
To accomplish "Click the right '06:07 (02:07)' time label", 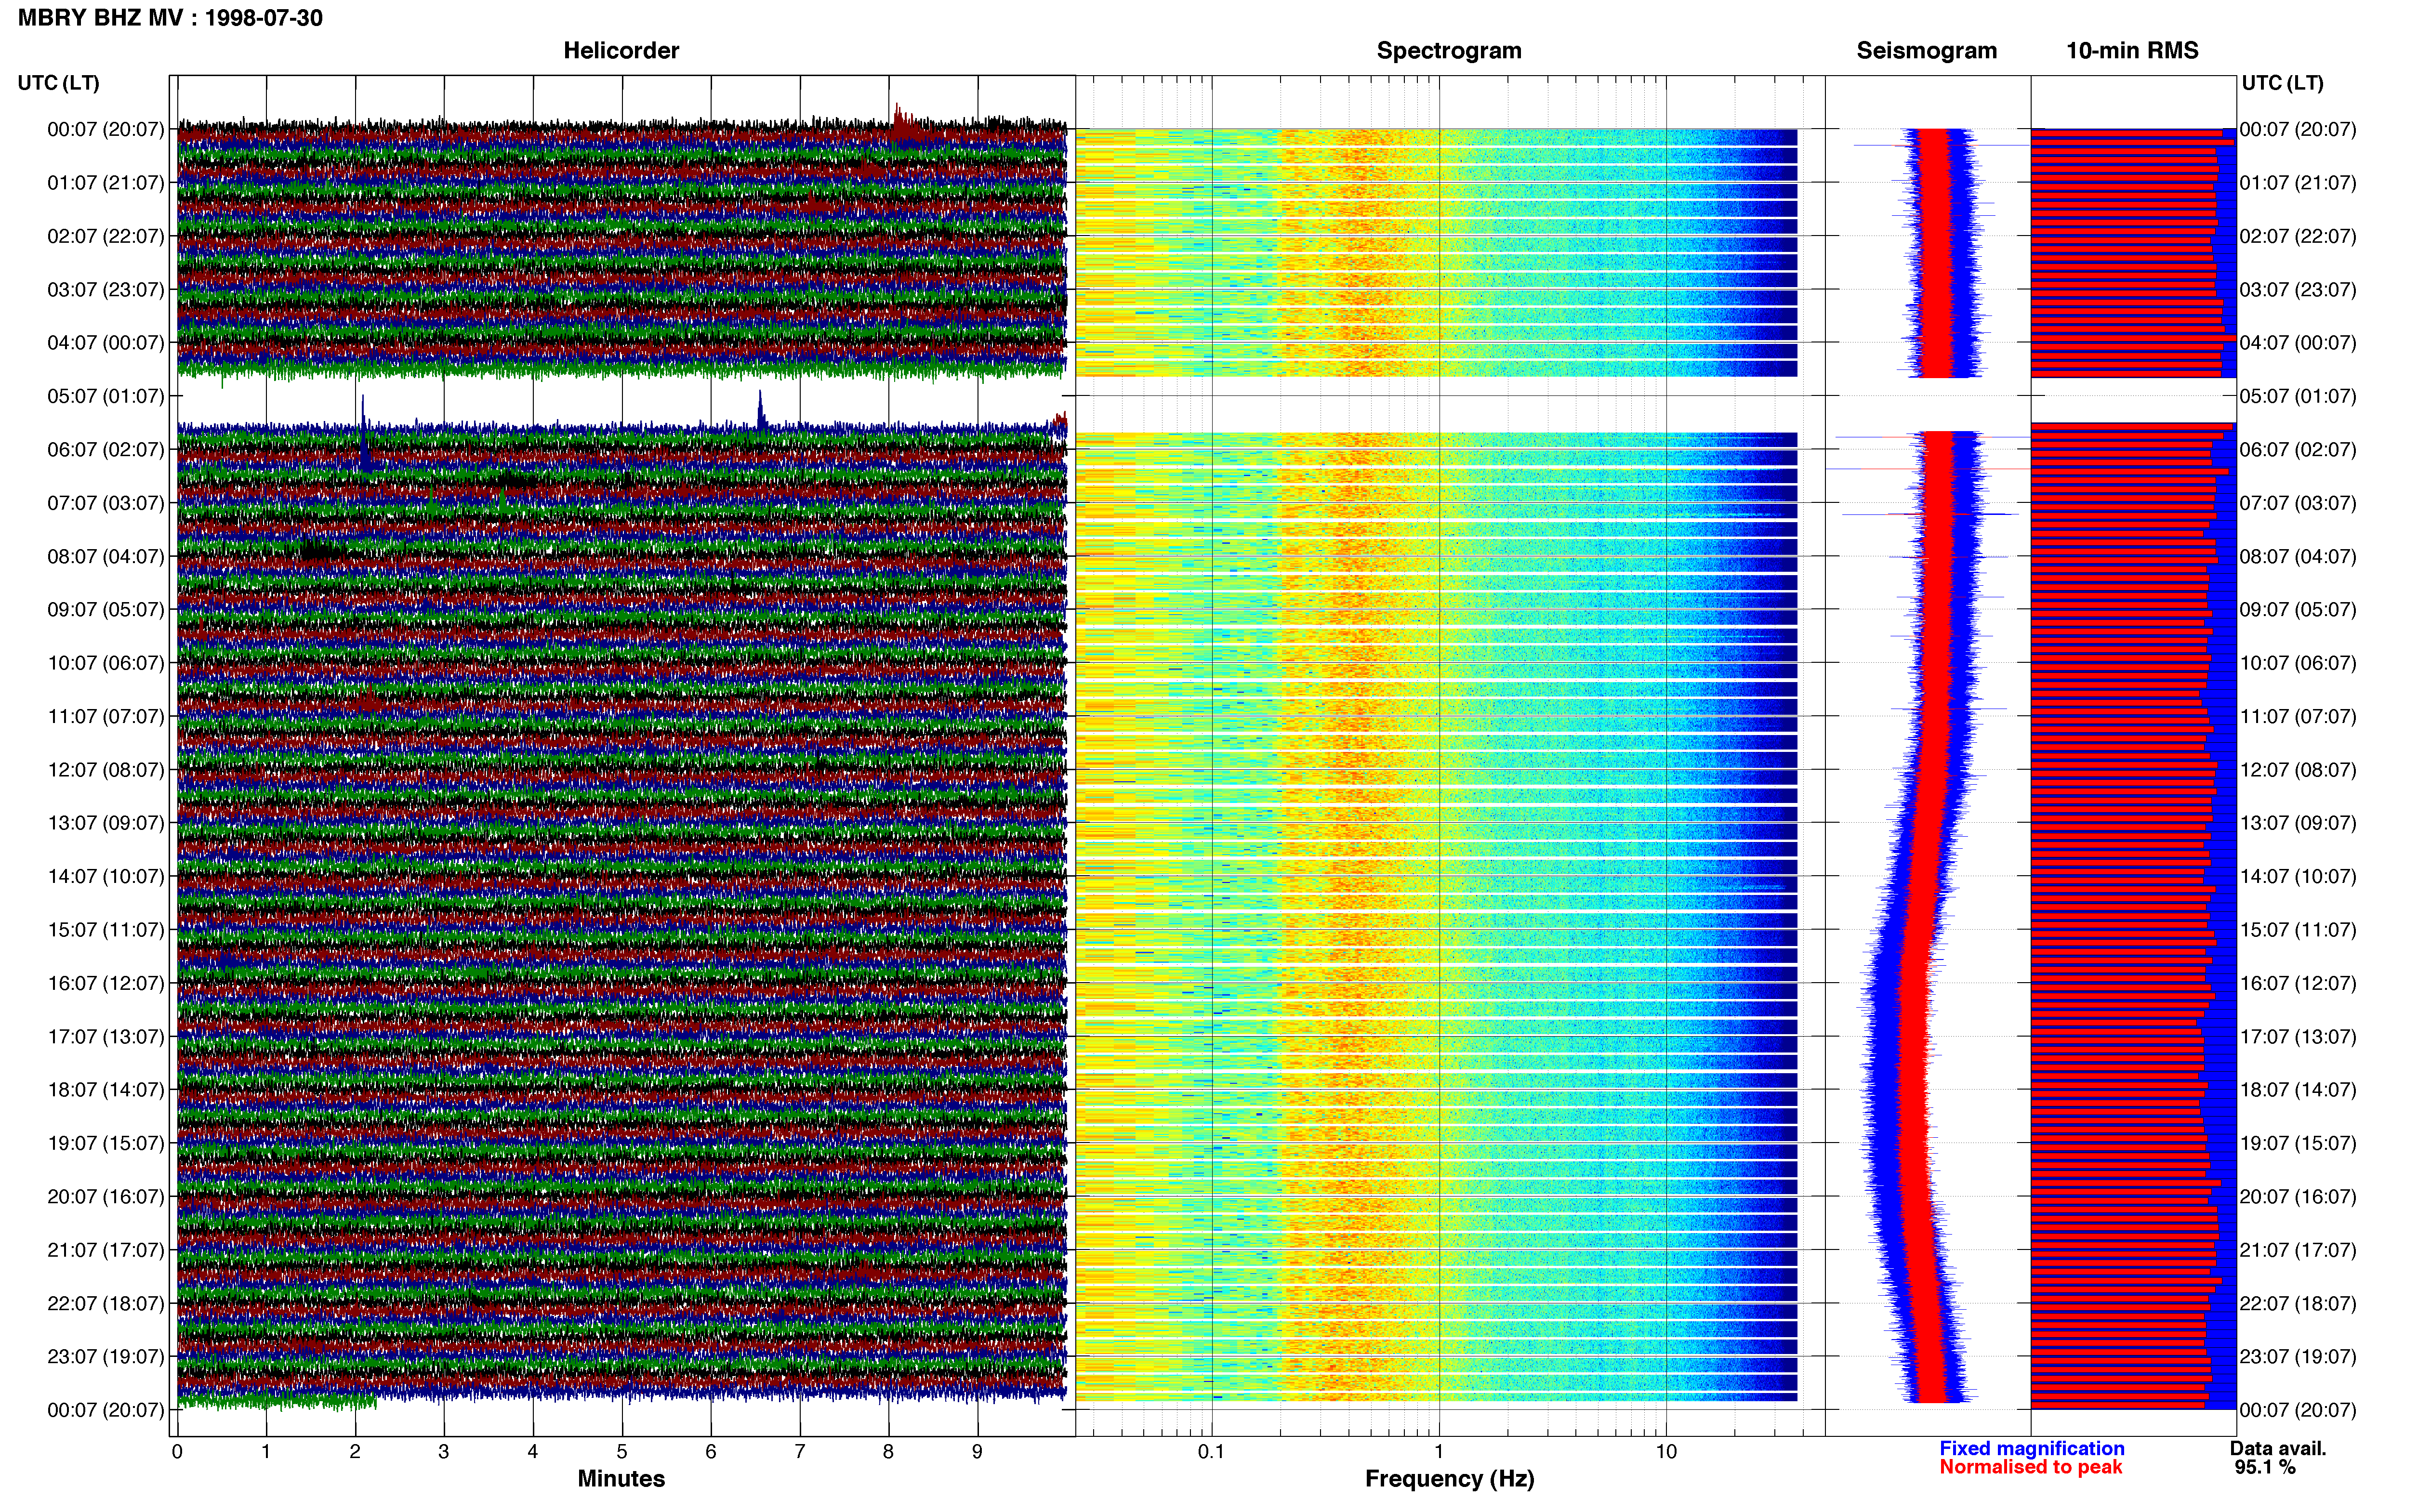I will coord(2298,449).
